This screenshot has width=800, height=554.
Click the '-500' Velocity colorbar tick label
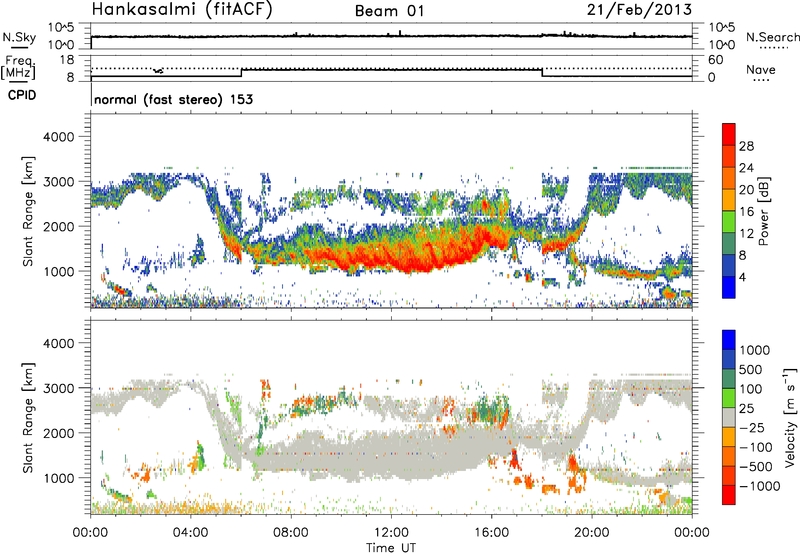click(x=756, y=467)
